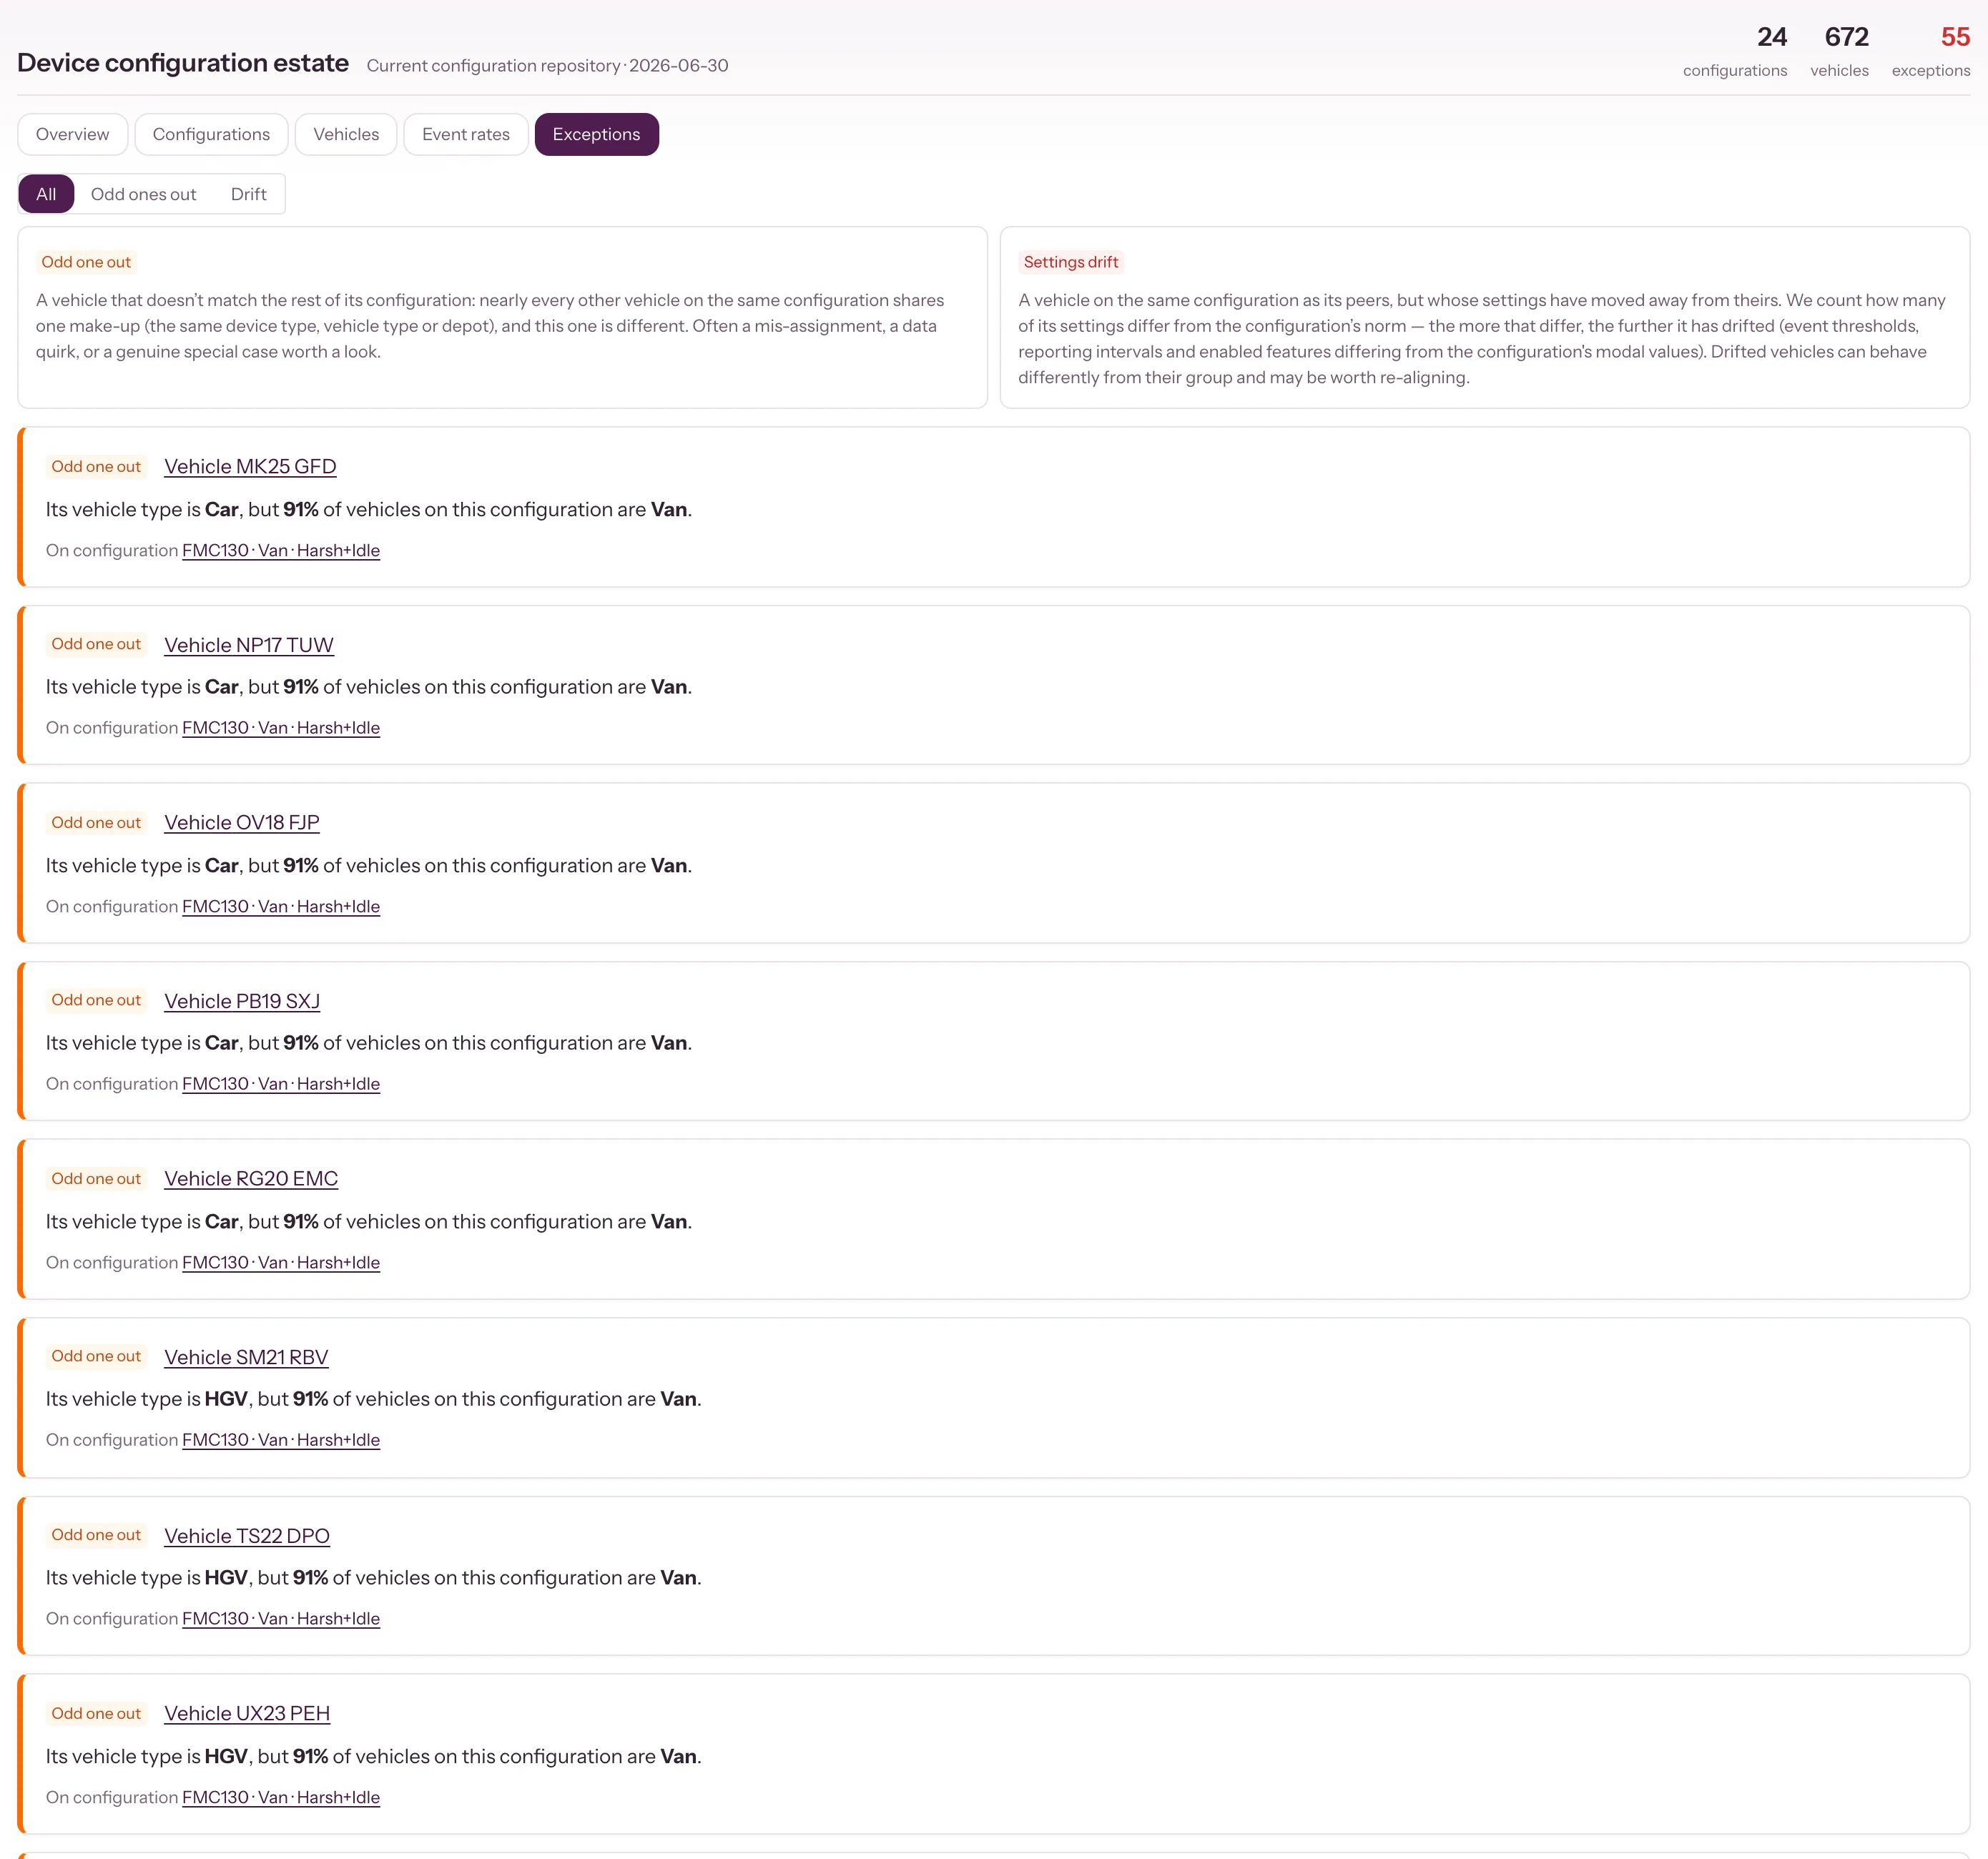
Task: Click the 55 exceptions counter
Action: tap(1931, 51)
